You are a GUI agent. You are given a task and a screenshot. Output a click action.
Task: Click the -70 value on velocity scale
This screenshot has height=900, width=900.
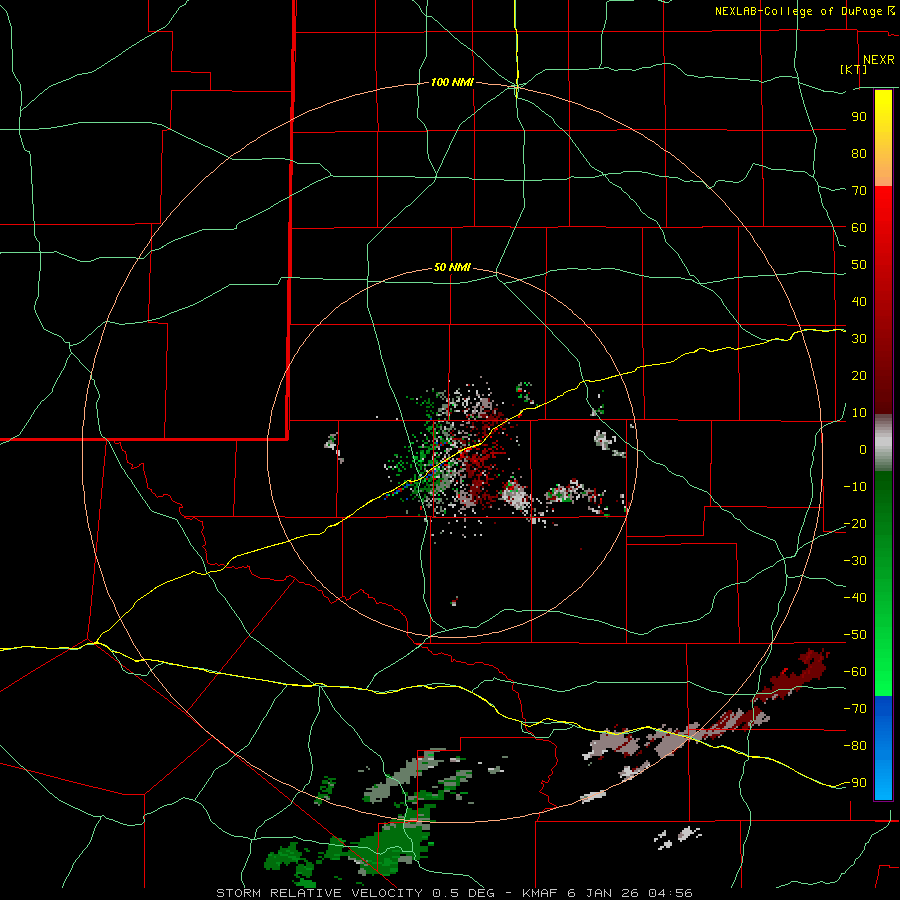(855, 708)
